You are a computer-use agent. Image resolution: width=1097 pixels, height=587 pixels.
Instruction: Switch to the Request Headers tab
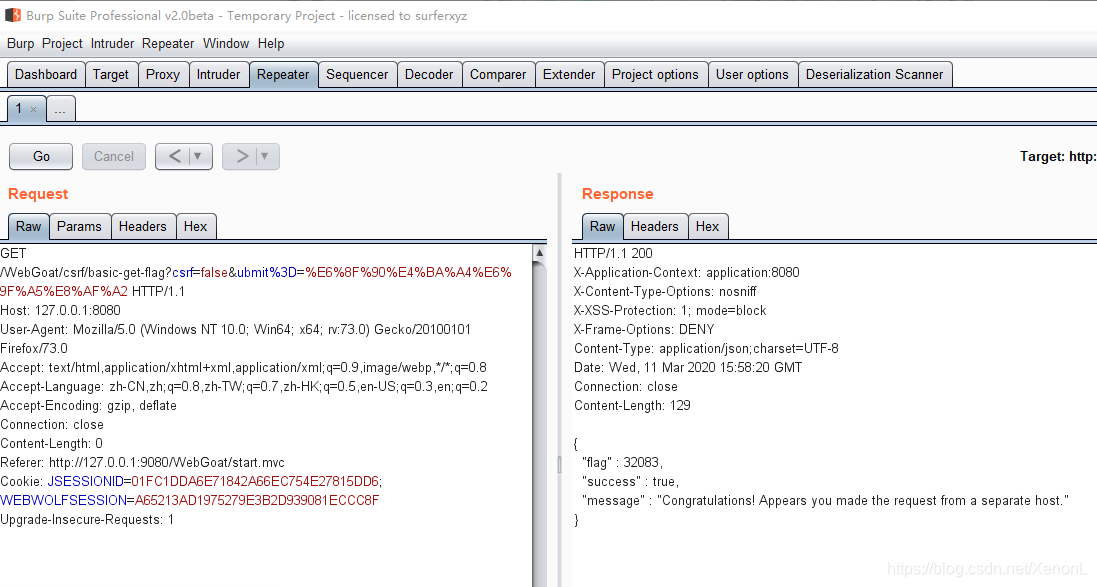[x=143, y=226]
